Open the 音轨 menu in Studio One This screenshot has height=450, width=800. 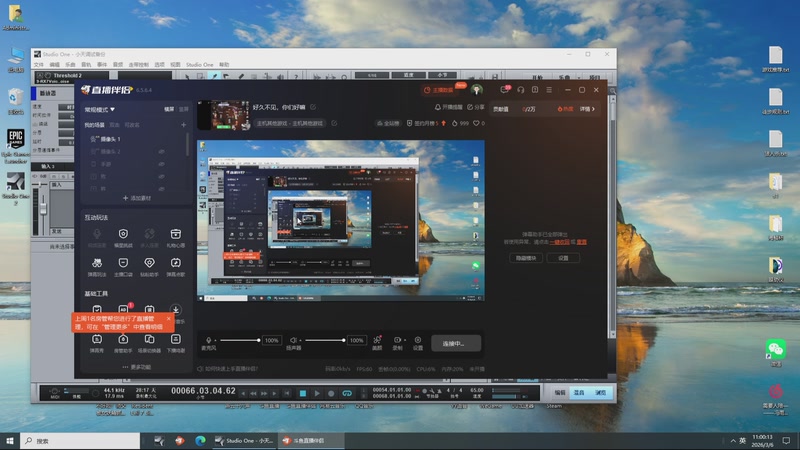pyautogui.click(x=86, y=65)
